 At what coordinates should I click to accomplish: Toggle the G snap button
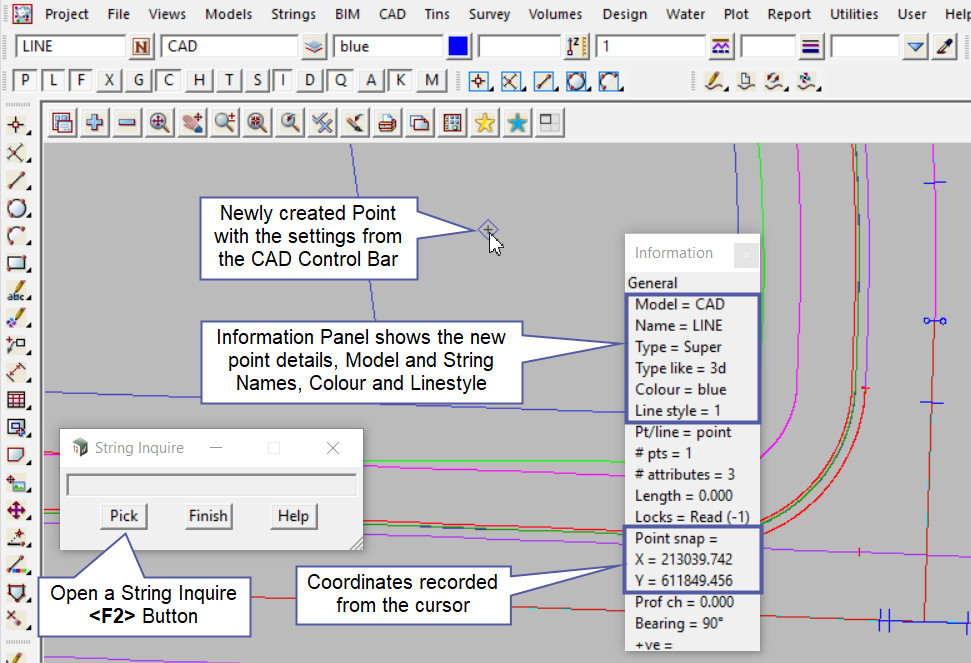pyautogui.click(x=139, y=81)
